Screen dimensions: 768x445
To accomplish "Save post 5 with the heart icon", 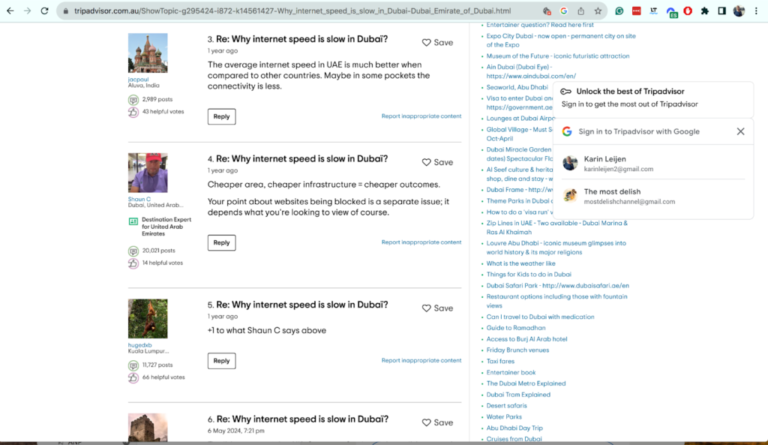I will [427, 308].
